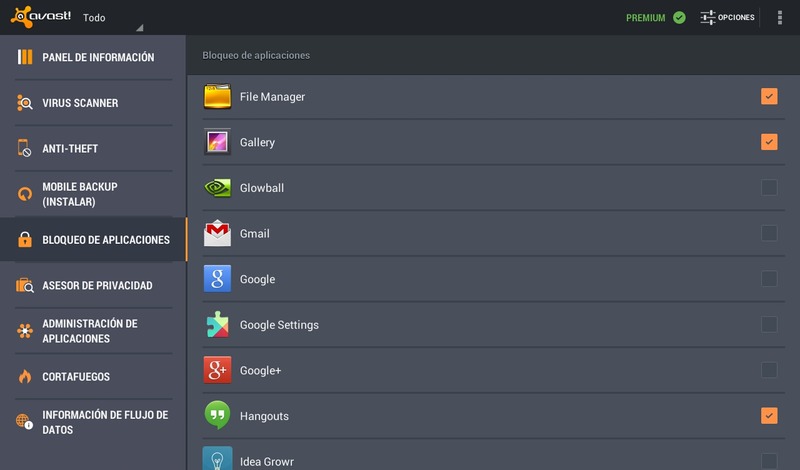Click the Google search app icon
Image resolution: width=800 pixels, height=470 pixels.
[x=217, y=279]
